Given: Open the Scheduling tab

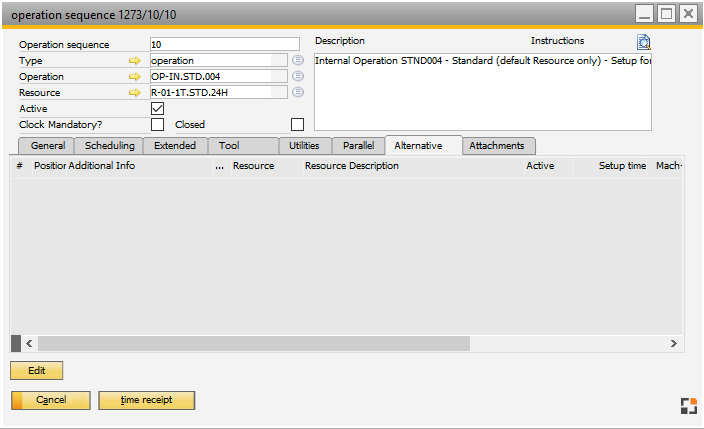Looking at the screenshot, I should [110, 146].
